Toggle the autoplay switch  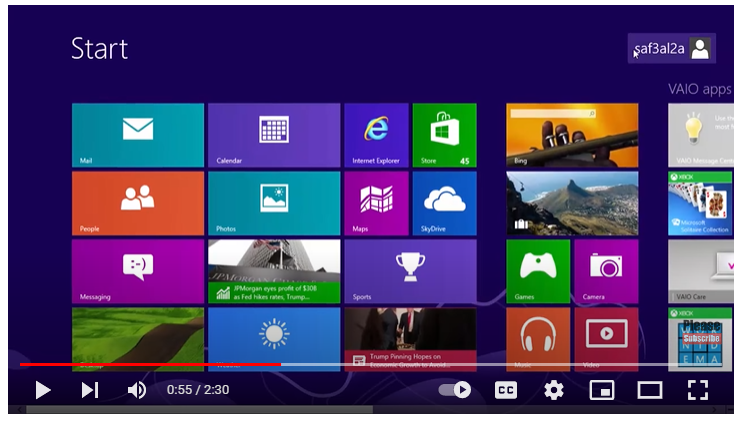pos(455,390)
